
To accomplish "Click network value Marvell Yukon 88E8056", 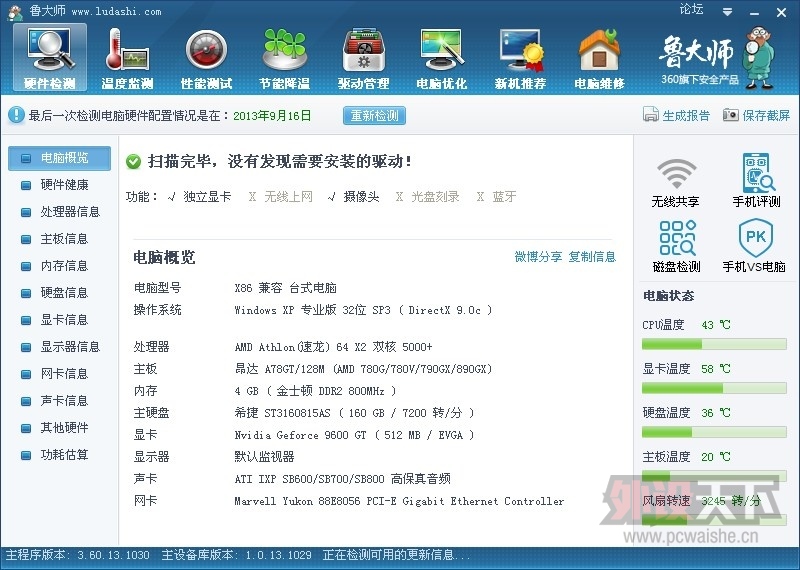I will pyautogui.click(x=399, y=501).
